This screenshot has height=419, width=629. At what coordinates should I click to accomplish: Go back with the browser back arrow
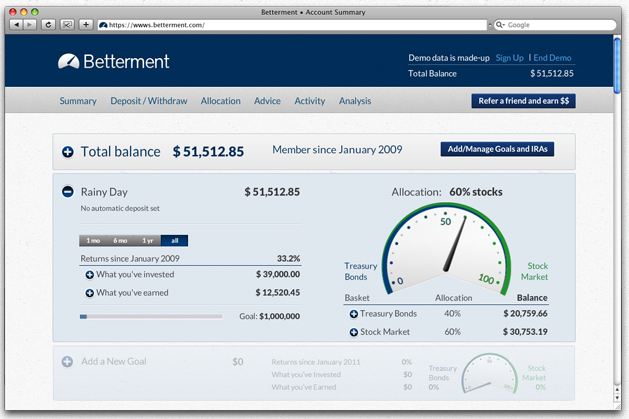(x=15, y=24)
